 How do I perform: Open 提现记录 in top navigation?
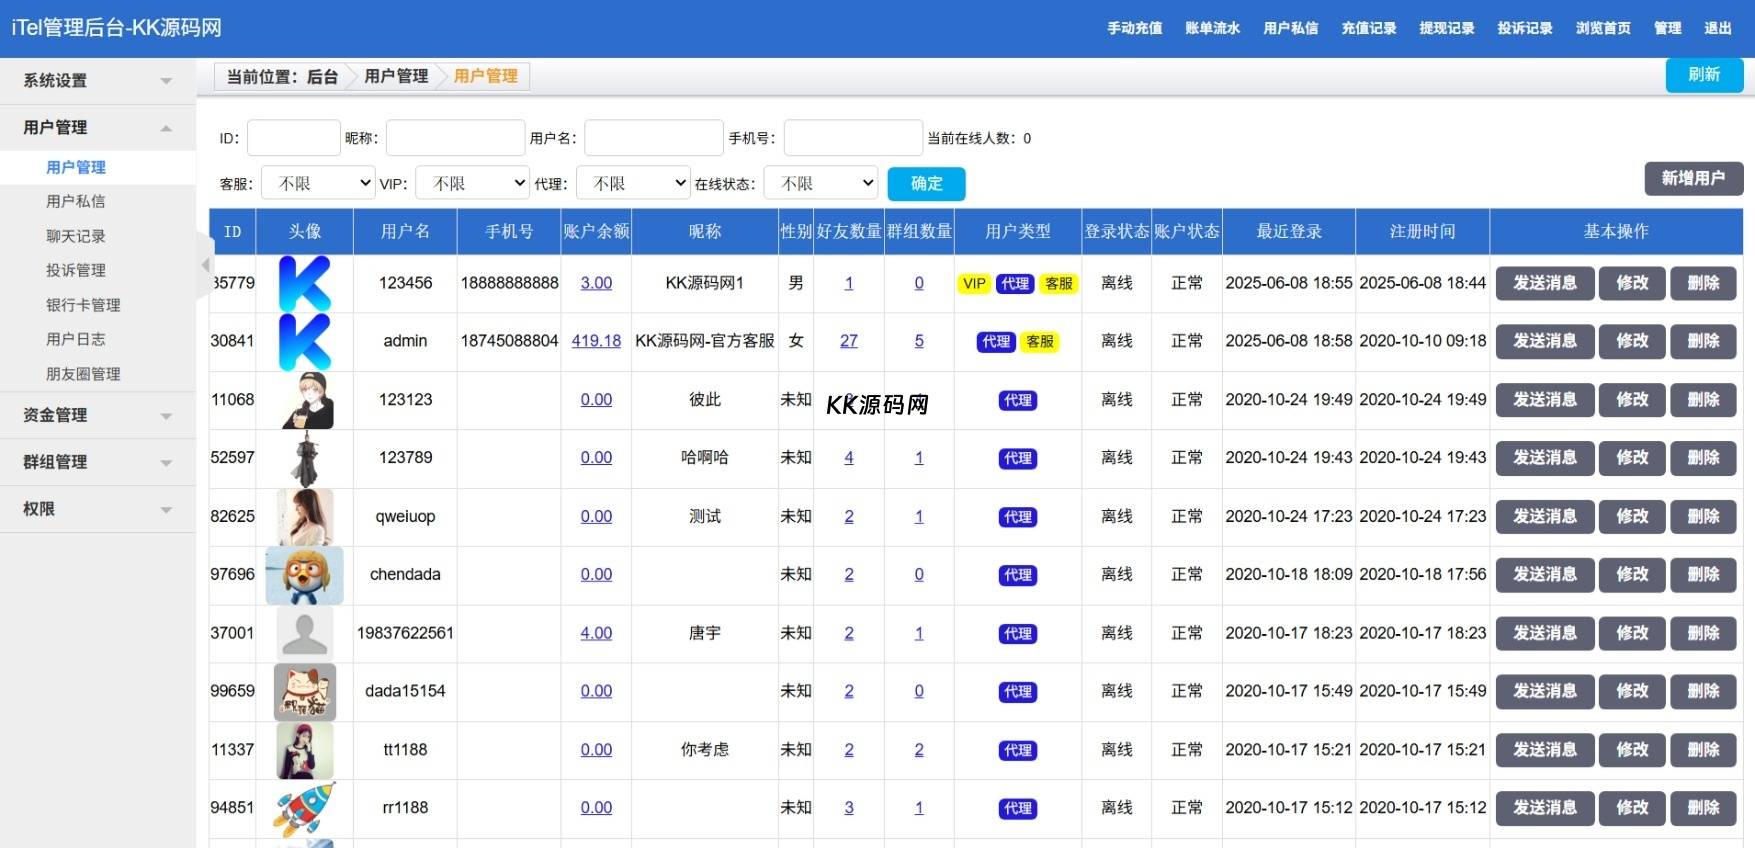tap(1447, 28)
